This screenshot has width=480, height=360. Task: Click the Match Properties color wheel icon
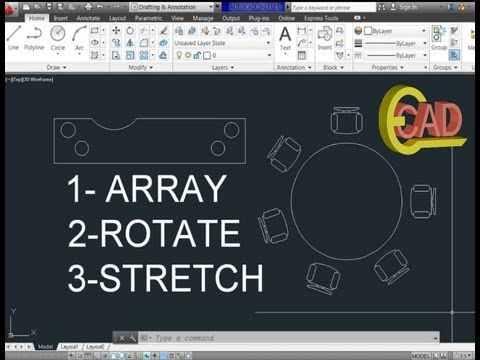[x=358, y=31]
